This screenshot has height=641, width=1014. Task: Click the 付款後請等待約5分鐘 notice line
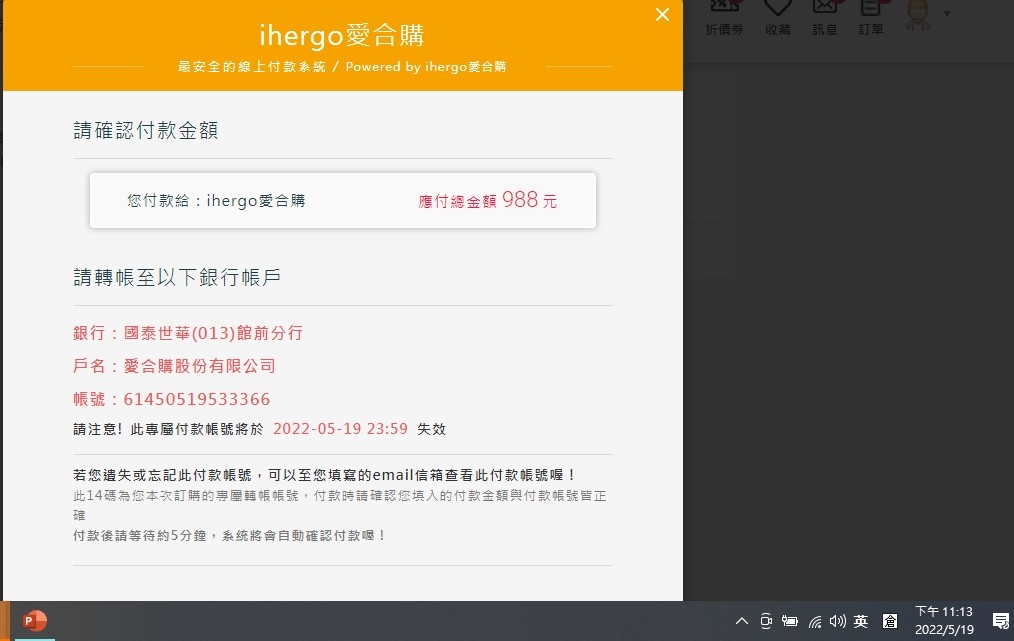click(230, 536)
